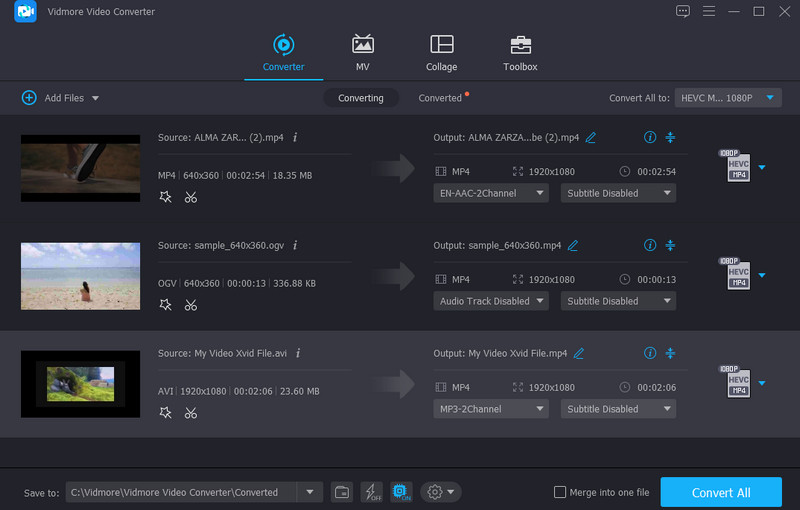Image resolution: width=800 pixels, height=510 pixels.
Task: Toggle the hardware acceleration lightning icon
Action: [371, 491]
